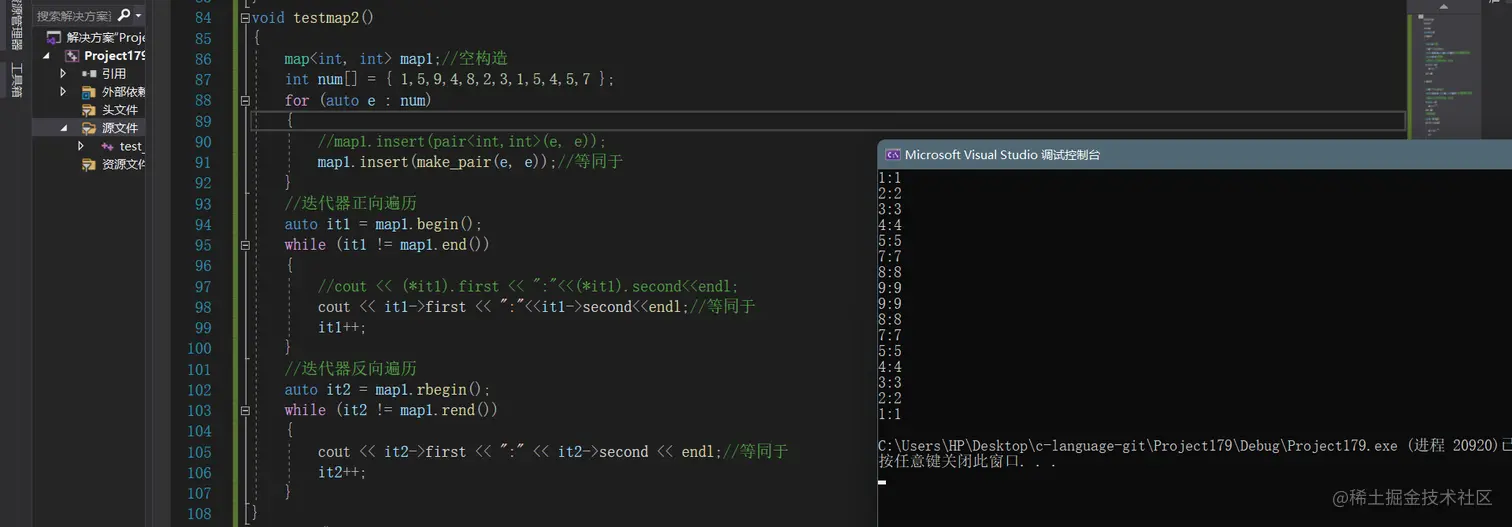Click the 资源文件 folder icon
Image resolution: width=1512 pixels, height=527 pixels.
[88, 164]
